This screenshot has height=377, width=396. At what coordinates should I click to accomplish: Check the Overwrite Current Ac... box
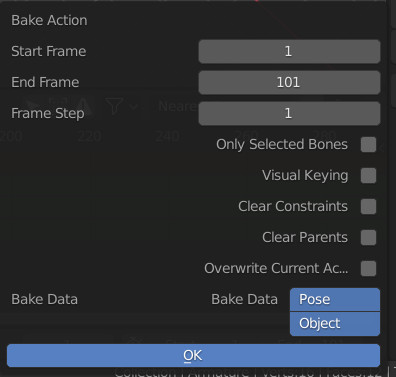click(x=368, y=268)
